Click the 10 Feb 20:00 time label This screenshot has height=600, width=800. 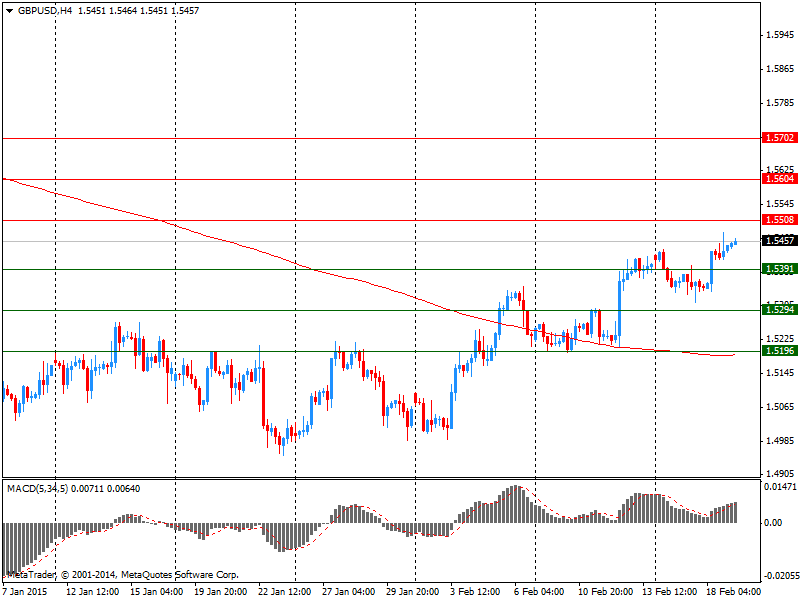coord(605,592)
